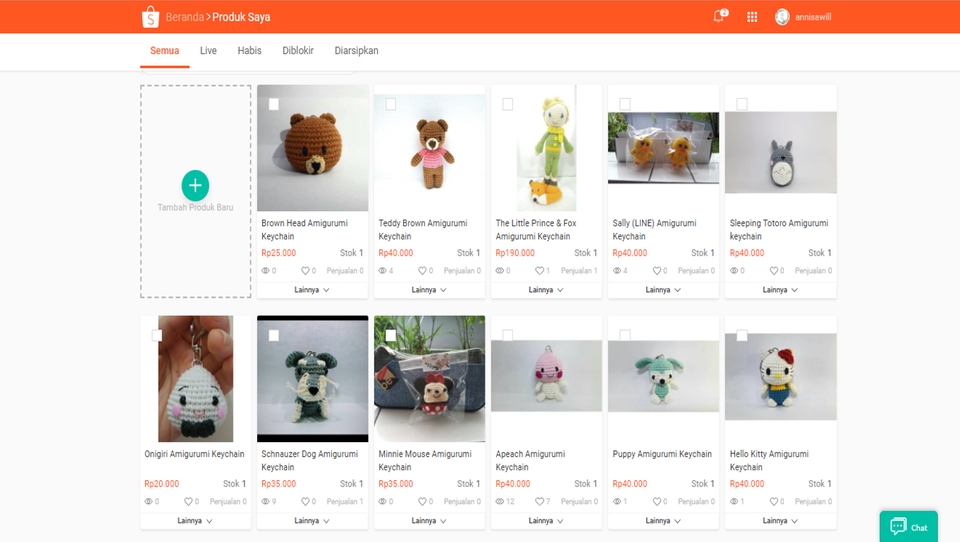The width and height of the screenshot is (960, 542).
Task: Click the heart icon on Apeach keychain
Action: pyautogui.click(x=539, y=502)
